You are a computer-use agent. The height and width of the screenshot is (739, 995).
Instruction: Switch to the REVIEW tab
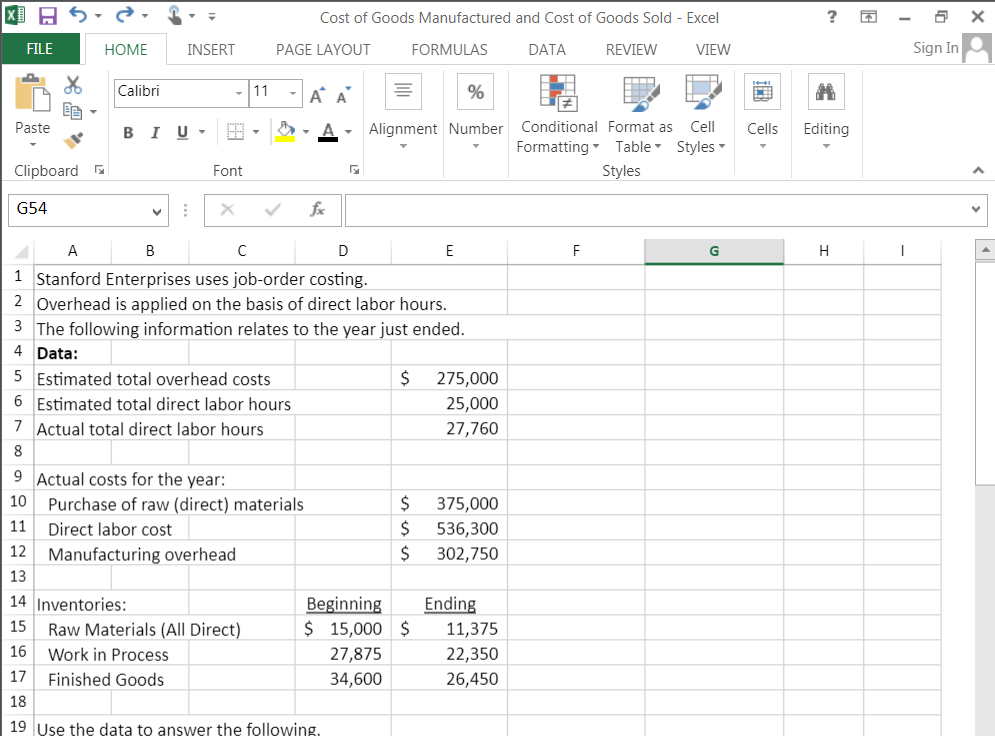[x=631, y=49]
